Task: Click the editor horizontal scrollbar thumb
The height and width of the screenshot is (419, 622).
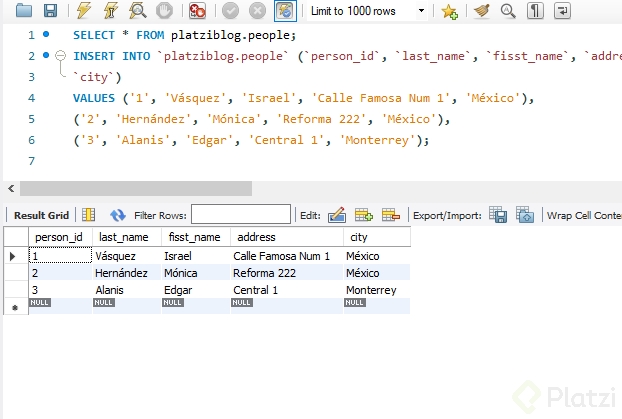Action: pos(136,188)
